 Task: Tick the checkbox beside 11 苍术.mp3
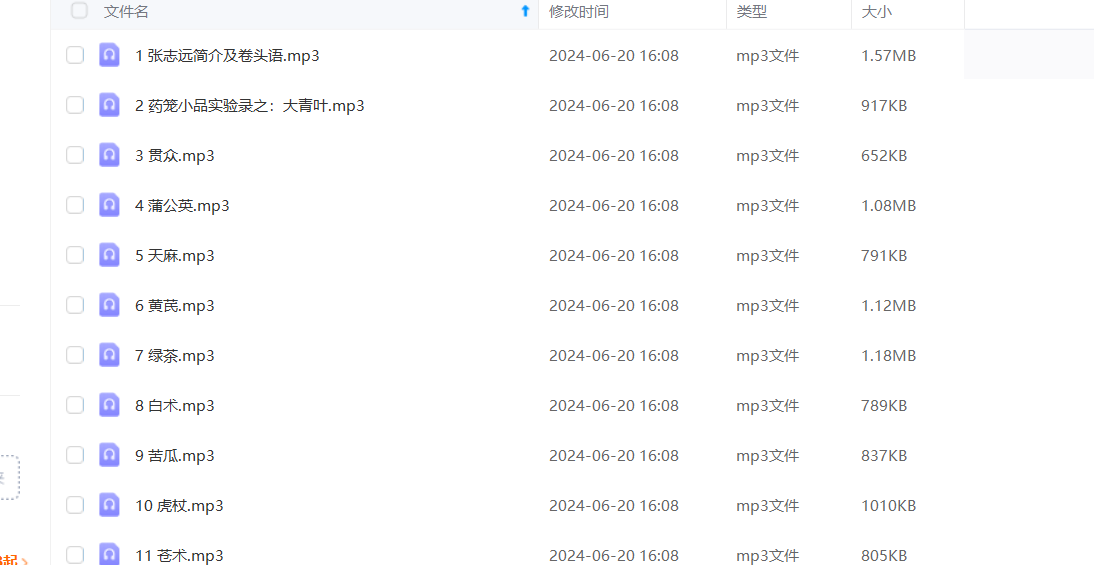[x=75, y=555]
